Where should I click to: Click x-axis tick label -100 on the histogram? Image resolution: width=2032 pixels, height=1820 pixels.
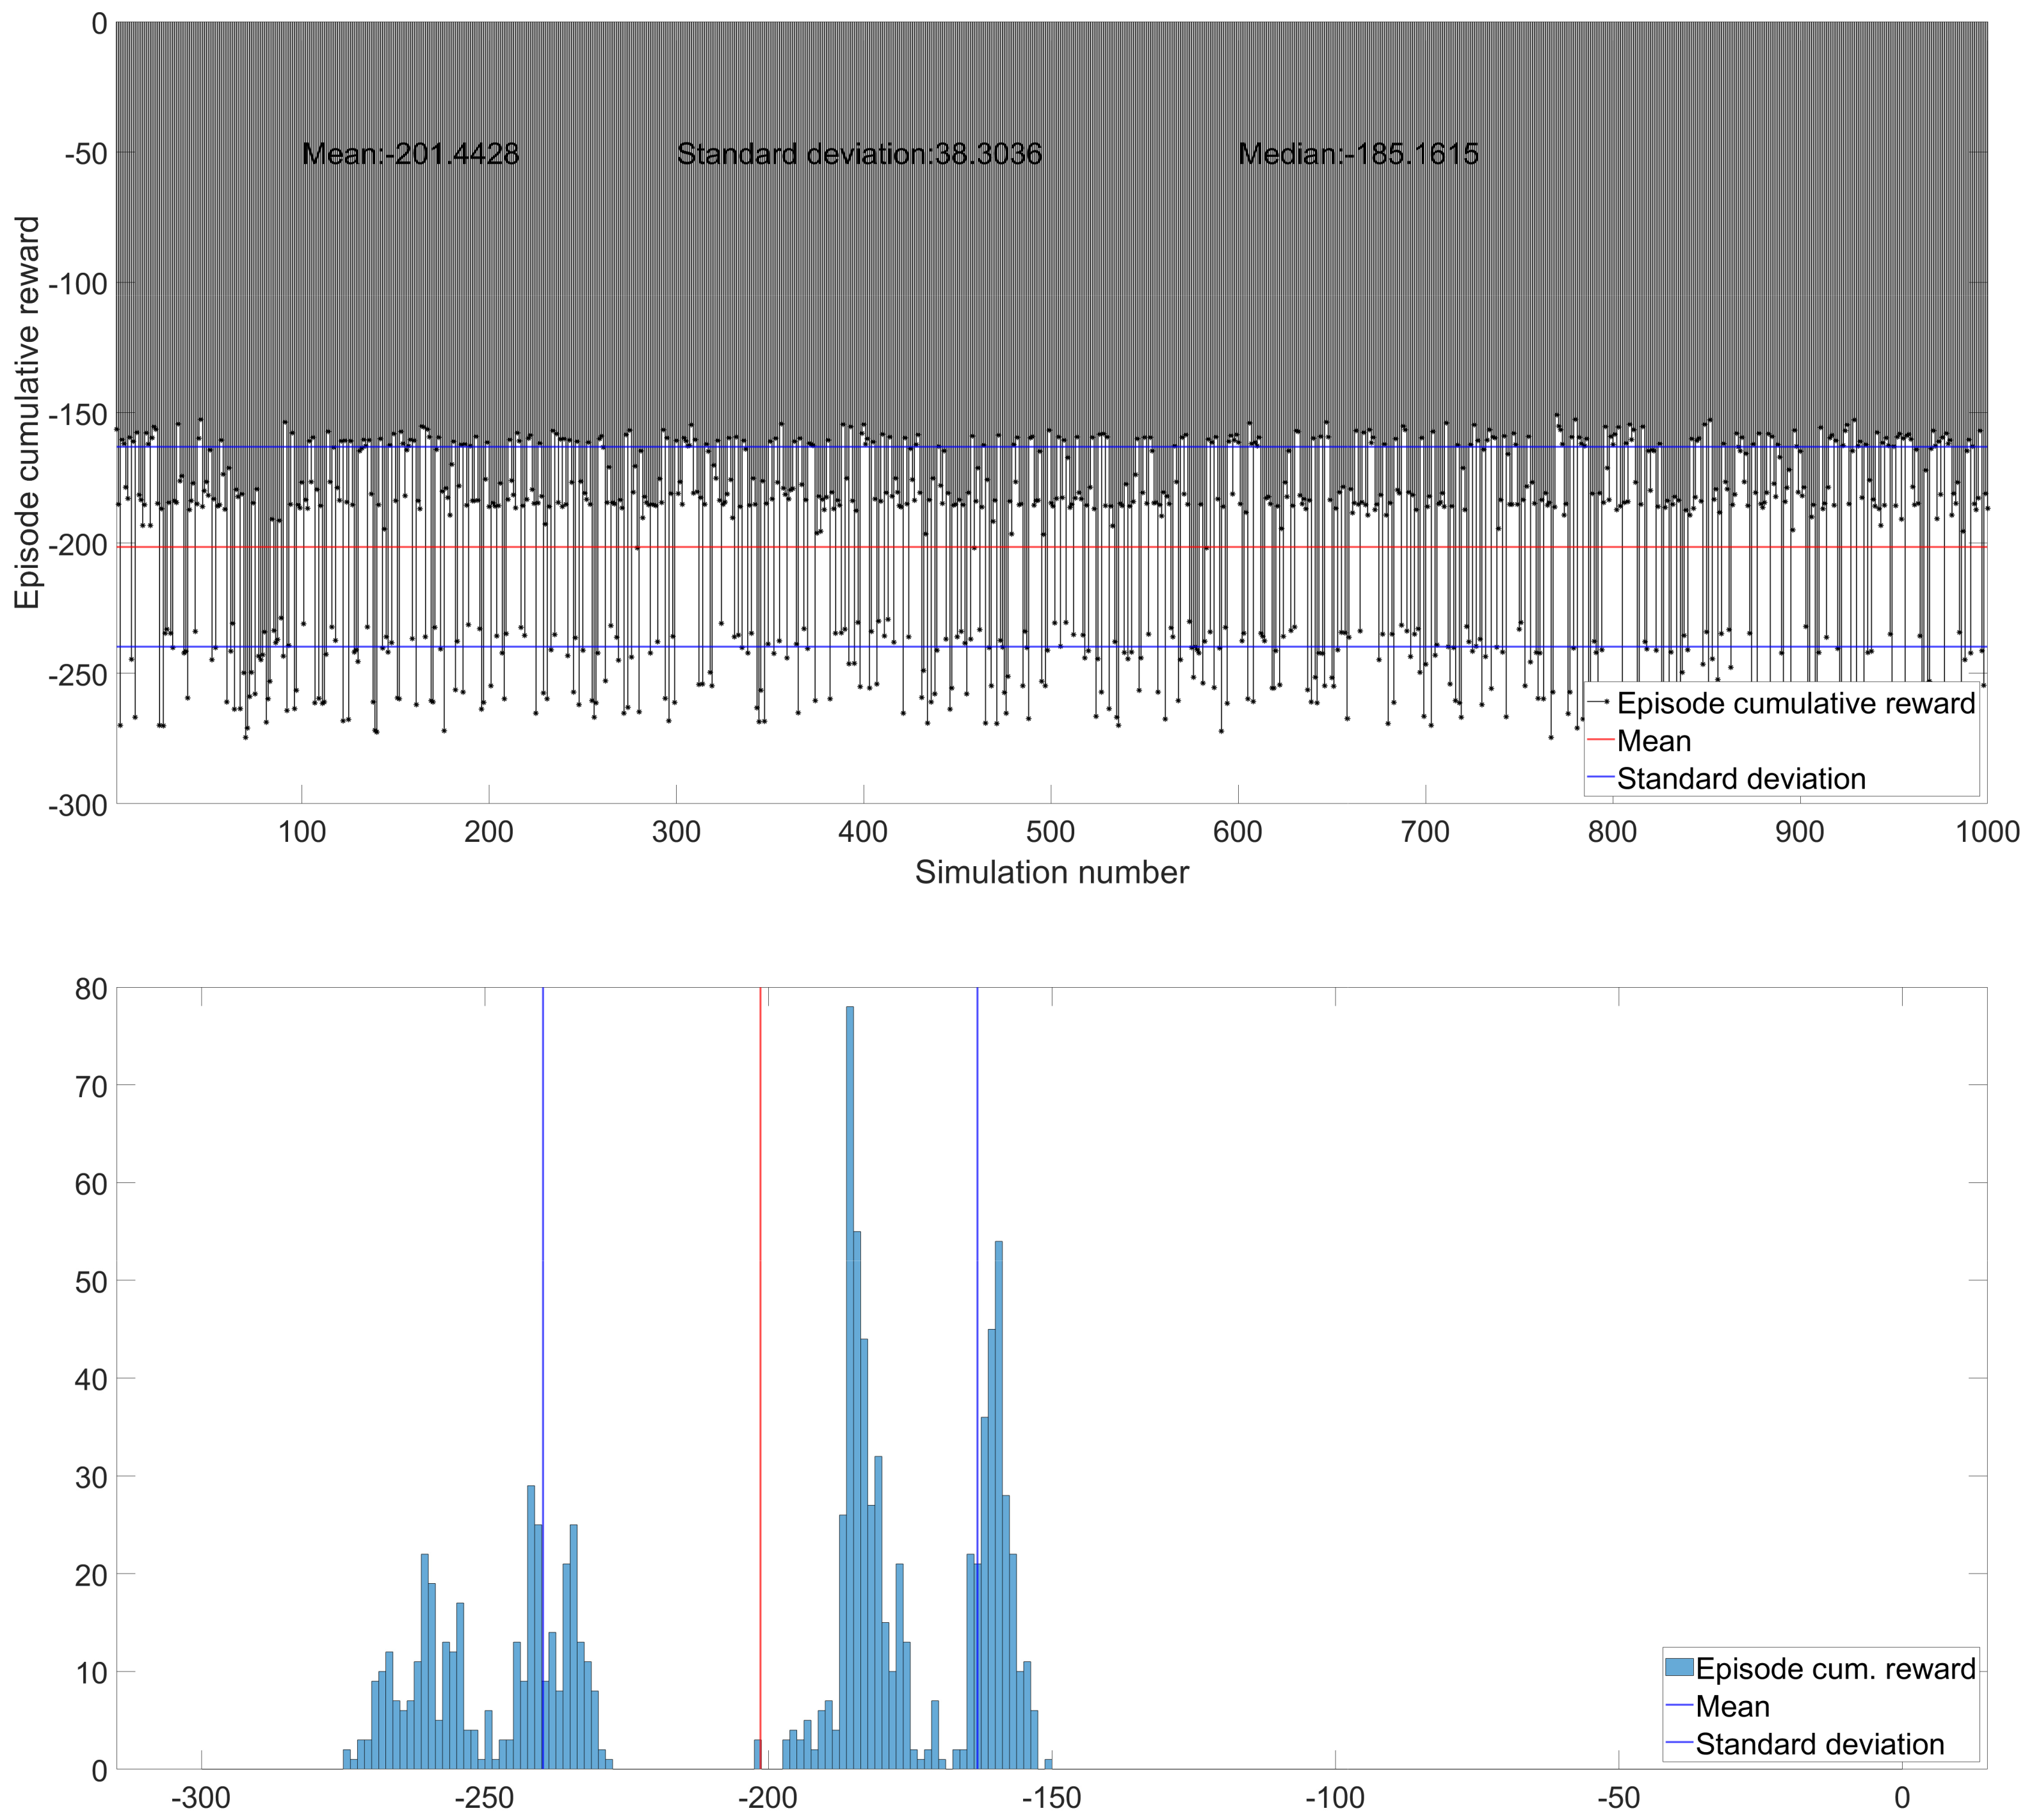[x=1335, y=1798]
